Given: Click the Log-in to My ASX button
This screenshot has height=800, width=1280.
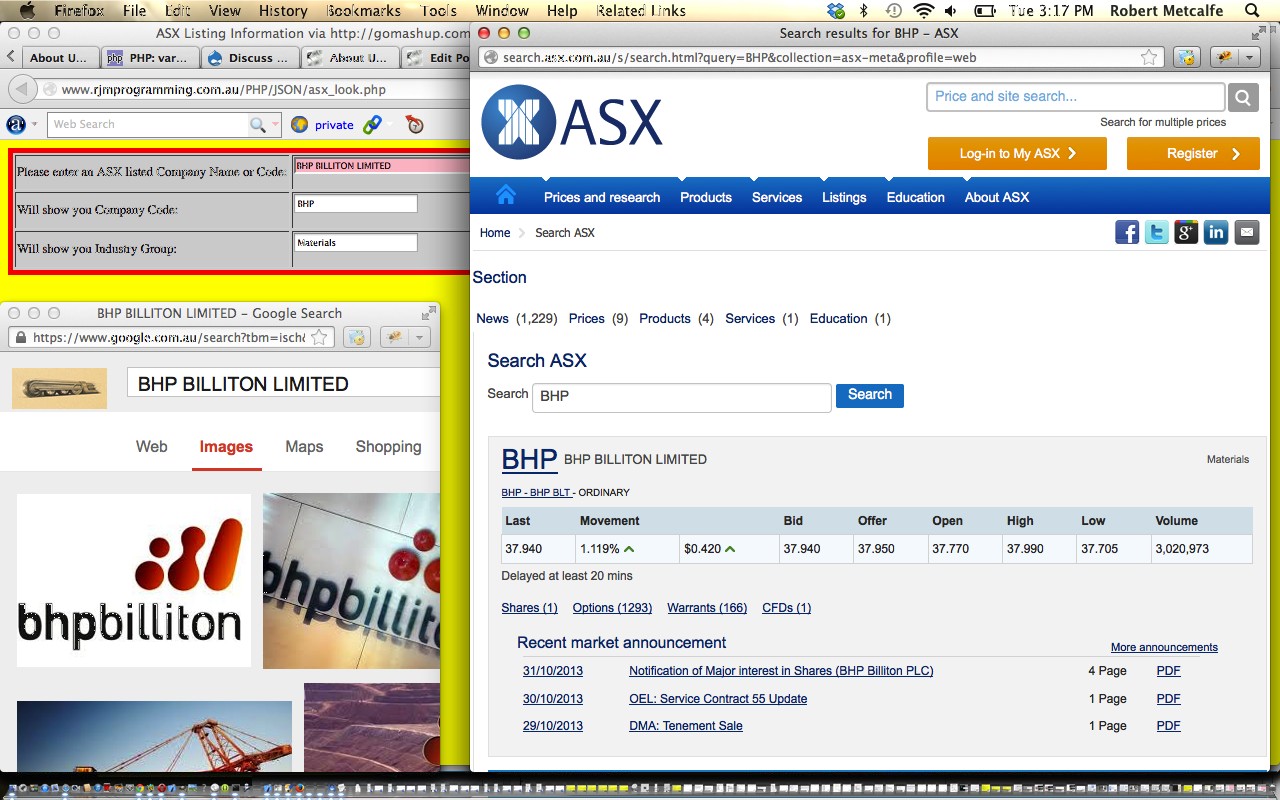Looking at the screenshot, I should pos(1017,153).
